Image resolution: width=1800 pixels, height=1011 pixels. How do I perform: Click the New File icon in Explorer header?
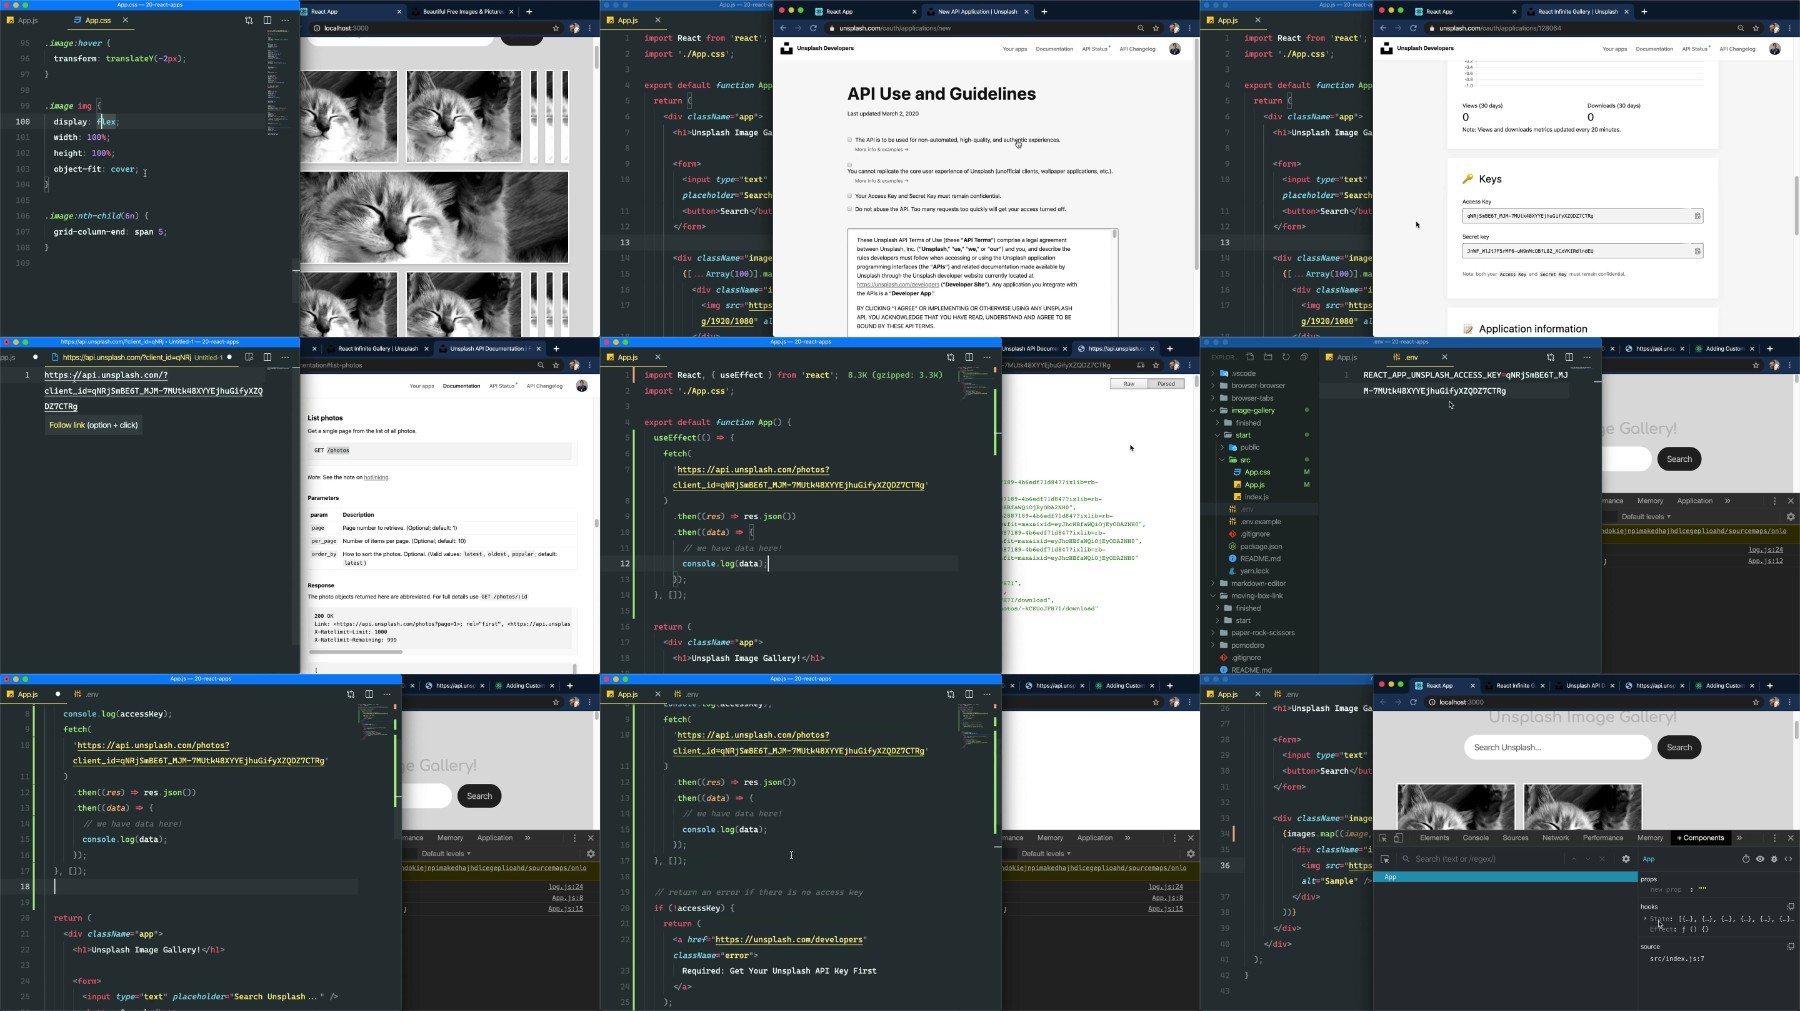1250,357
